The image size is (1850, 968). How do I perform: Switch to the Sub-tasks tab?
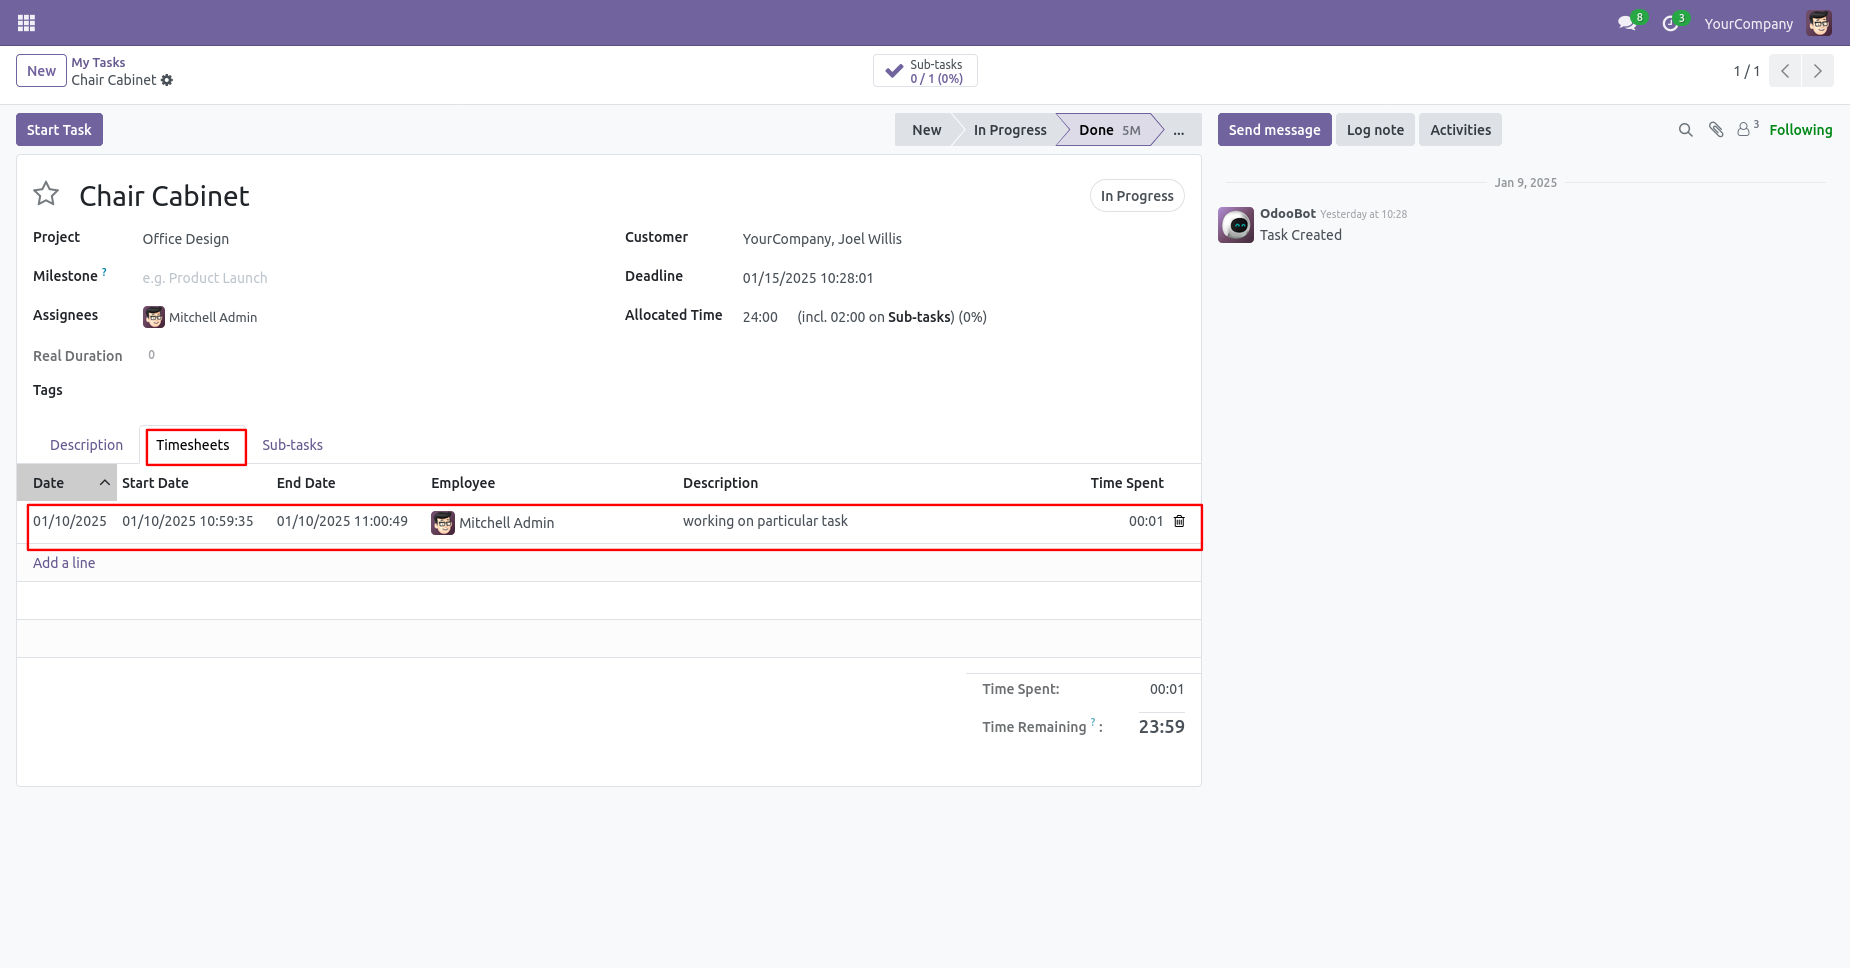292,445
